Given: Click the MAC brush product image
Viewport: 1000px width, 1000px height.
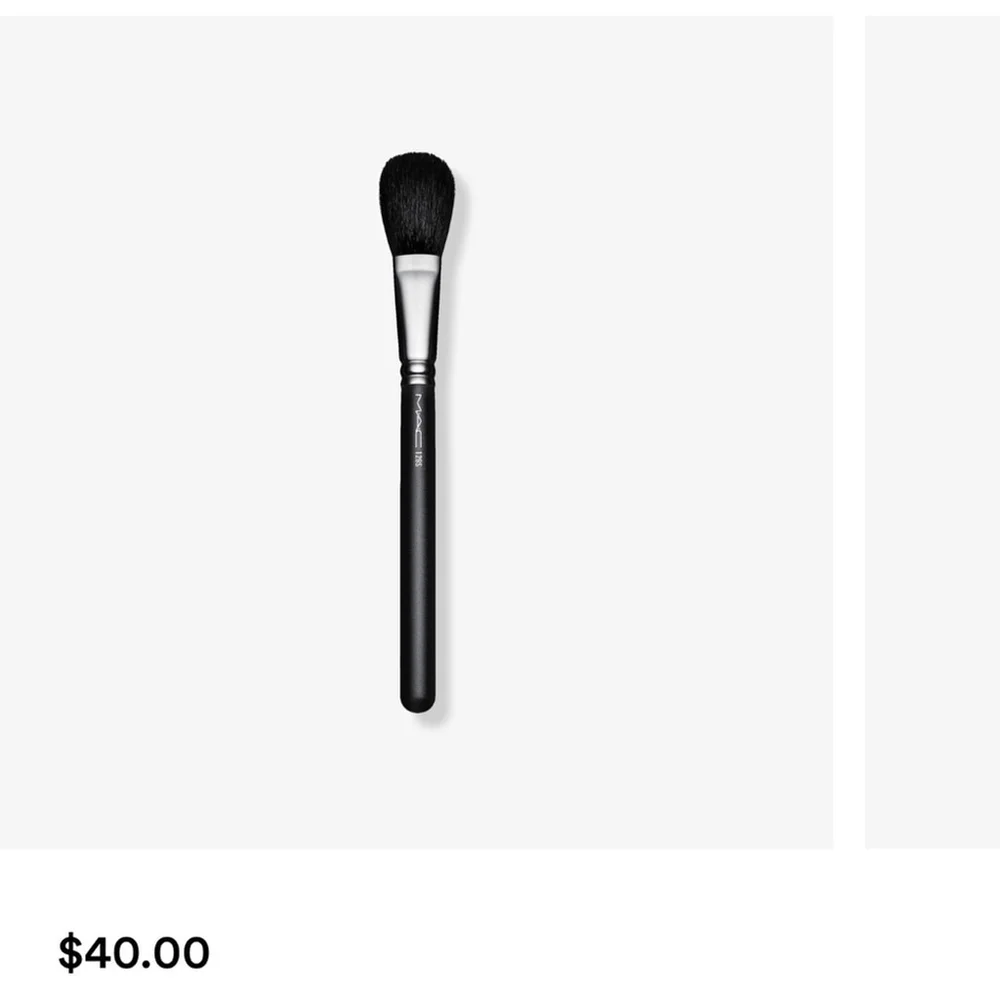Looking at the screenshot, I should pyautogui.click(x=416, y=432).
